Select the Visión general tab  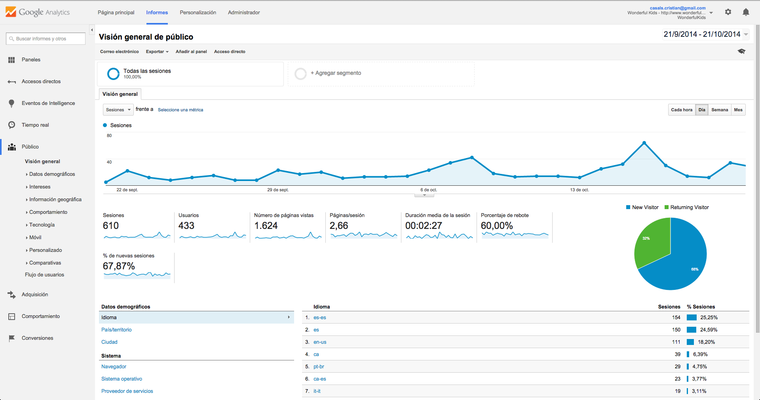click(x=120, y=94)
